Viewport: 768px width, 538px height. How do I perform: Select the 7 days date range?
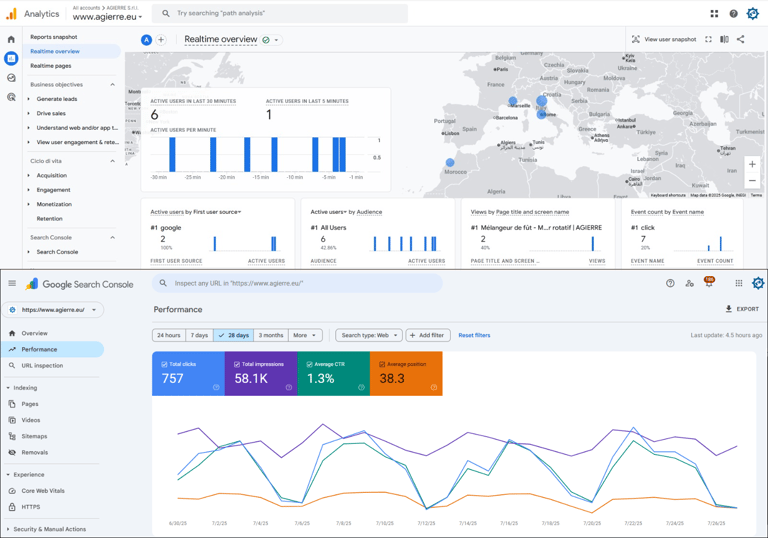point(199,335)
